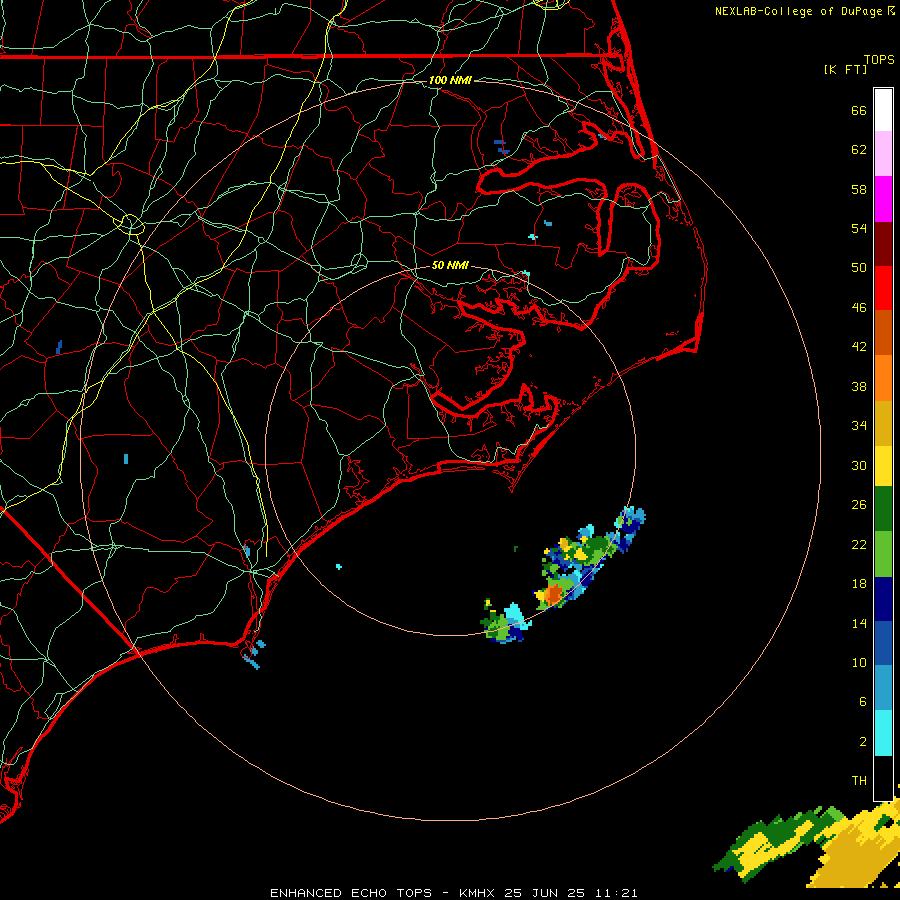Viewport: 900px width, 900px height.
Task: Click the cyan 6 kft legend swatch
Action: pyautogui.click(x=883, y=733)
